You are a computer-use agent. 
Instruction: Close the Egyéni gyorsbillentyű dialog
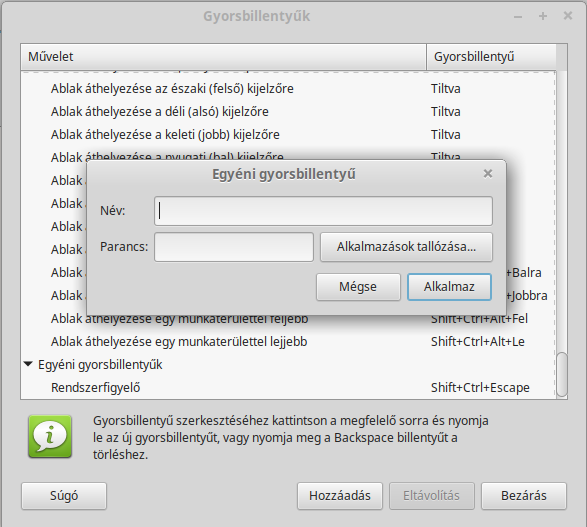[x=488, y=174]
